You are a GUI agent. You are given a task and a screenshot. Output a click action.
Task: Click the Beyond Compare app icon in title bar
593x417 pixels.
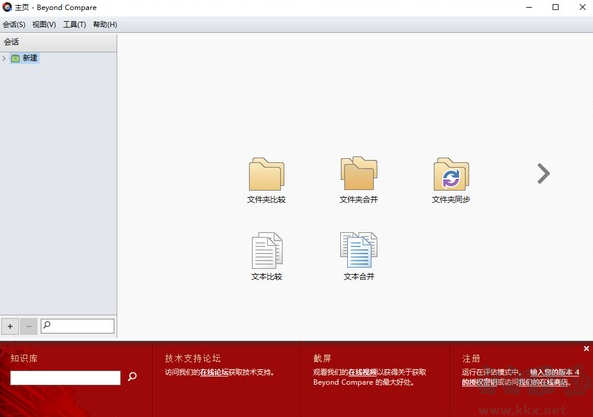[x=7, y=7]
